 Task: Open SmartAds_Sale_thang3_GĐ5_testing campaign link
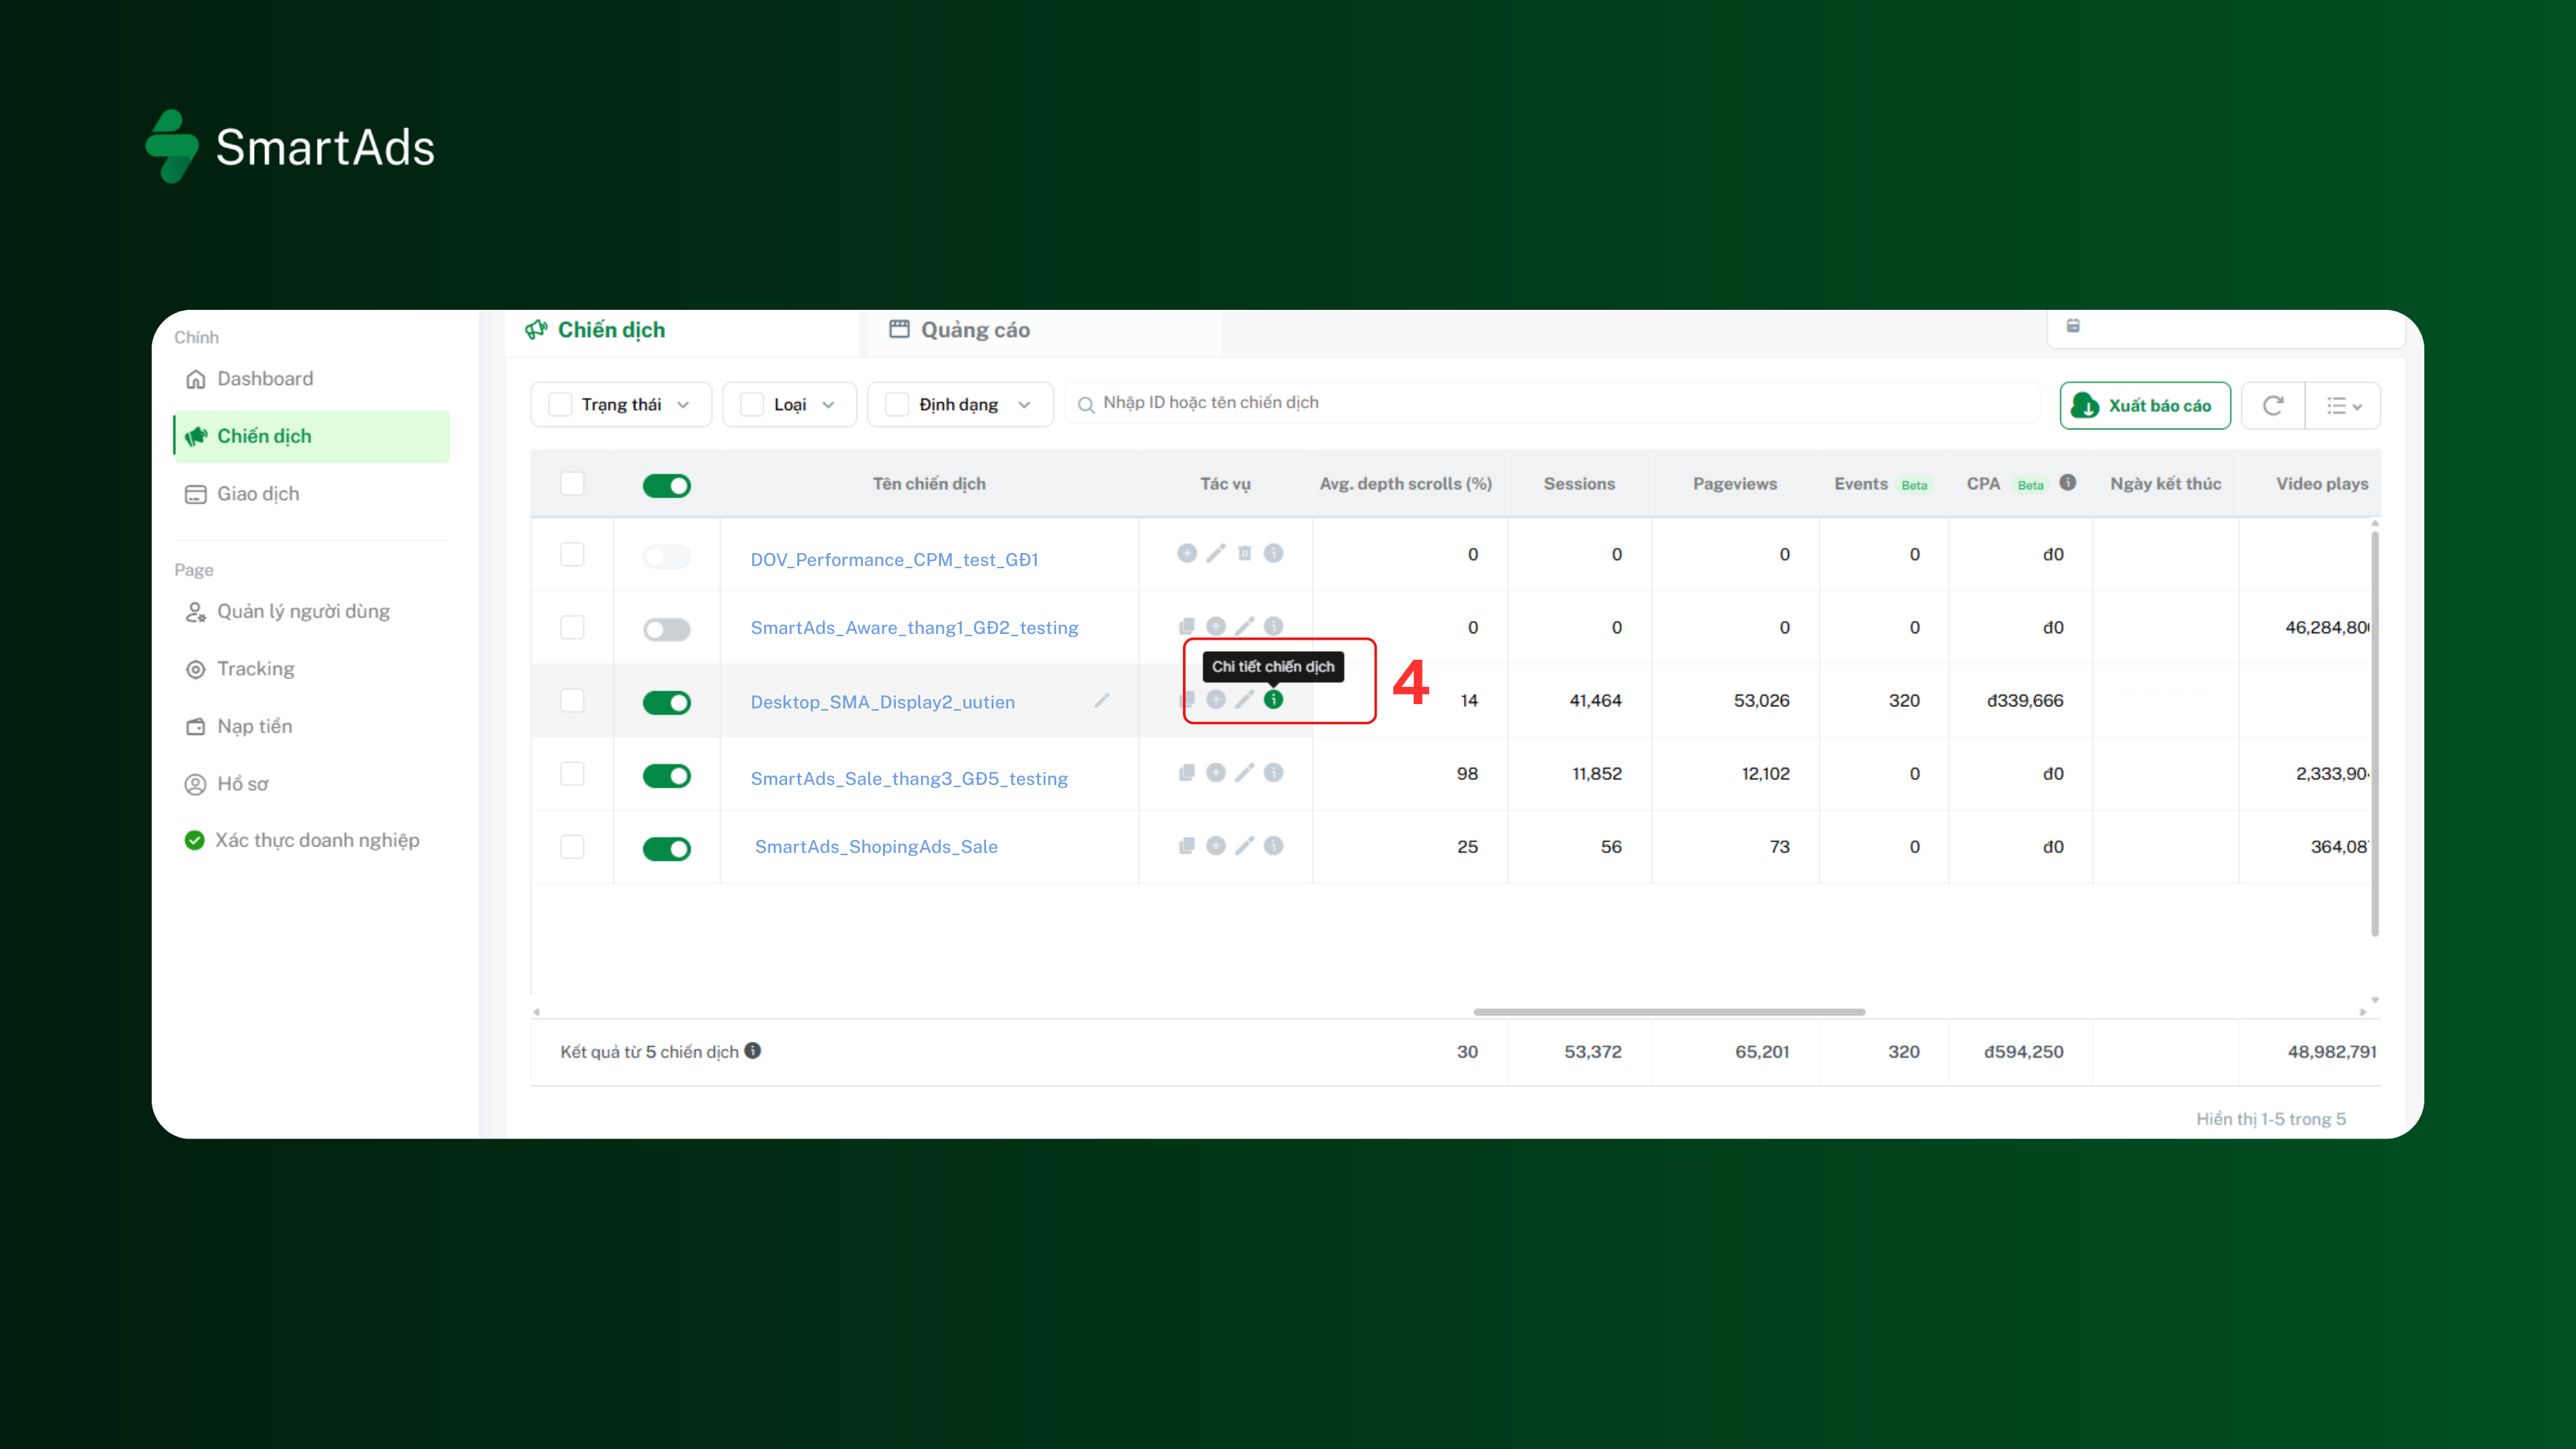click(909, 779)
